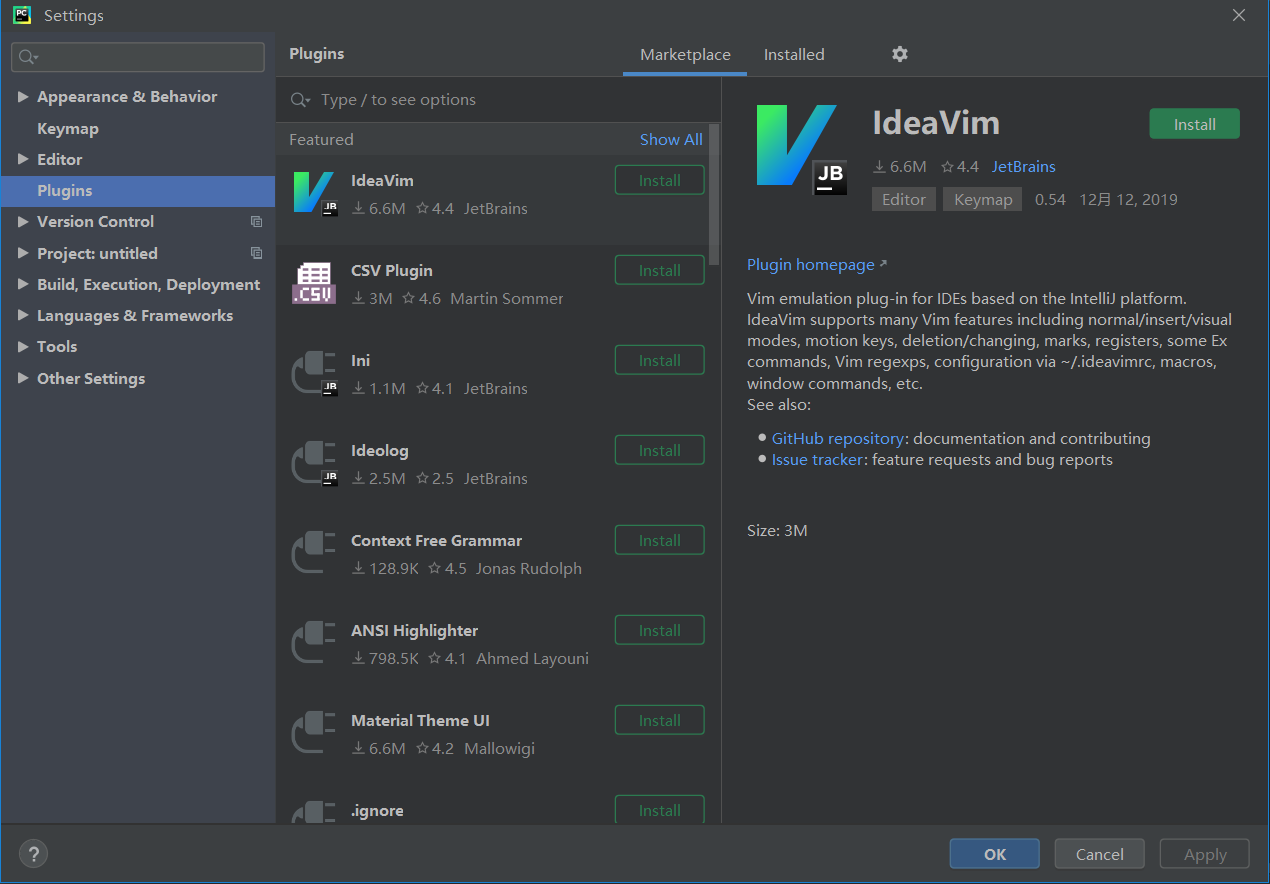Install the Ideolog plugin
The image size is (1270, 884).
[x=660, y=450]
